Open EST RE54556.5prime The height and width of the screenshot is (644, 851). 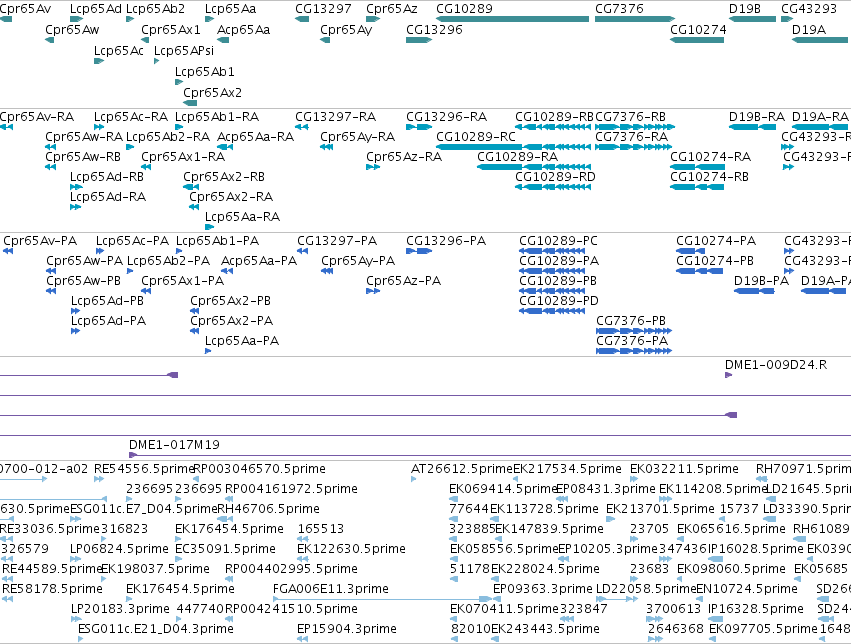144,469
